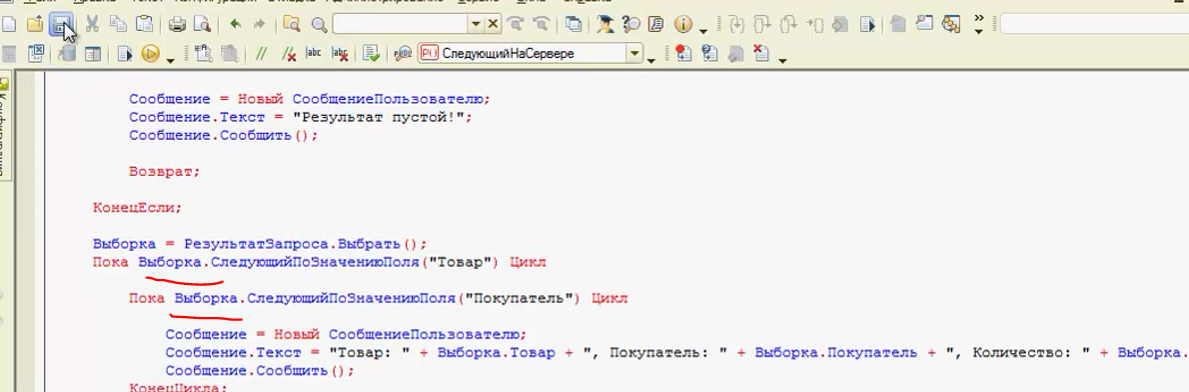Click the "Покупатель" string literal
This screenshot has height=392, width=1189.
[522, 299]
